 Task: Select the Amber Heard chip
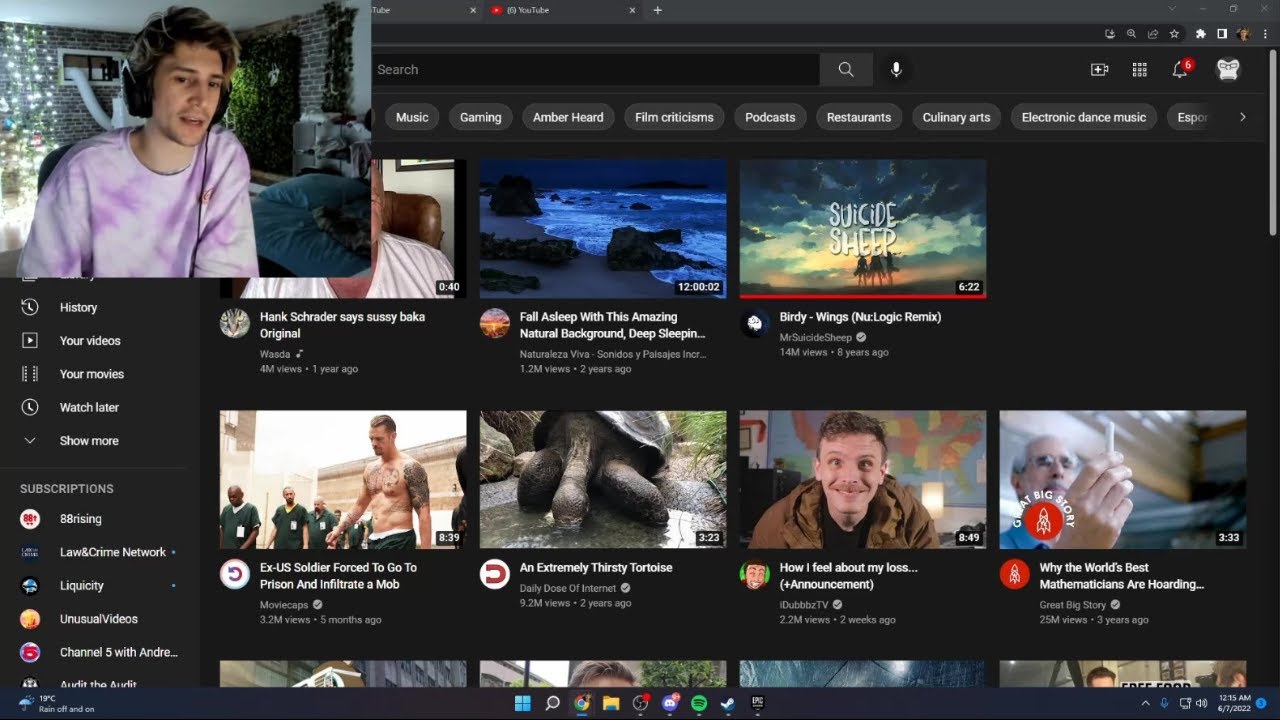tap(568, 117)
